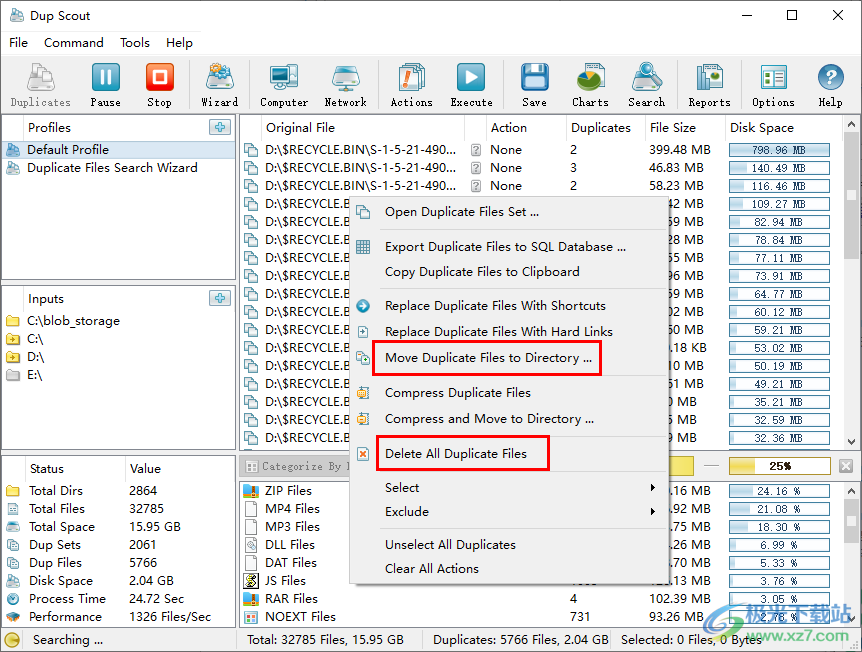862x652 pixels.
Task: Click the Computer toolbar icon
Action: 284,85
